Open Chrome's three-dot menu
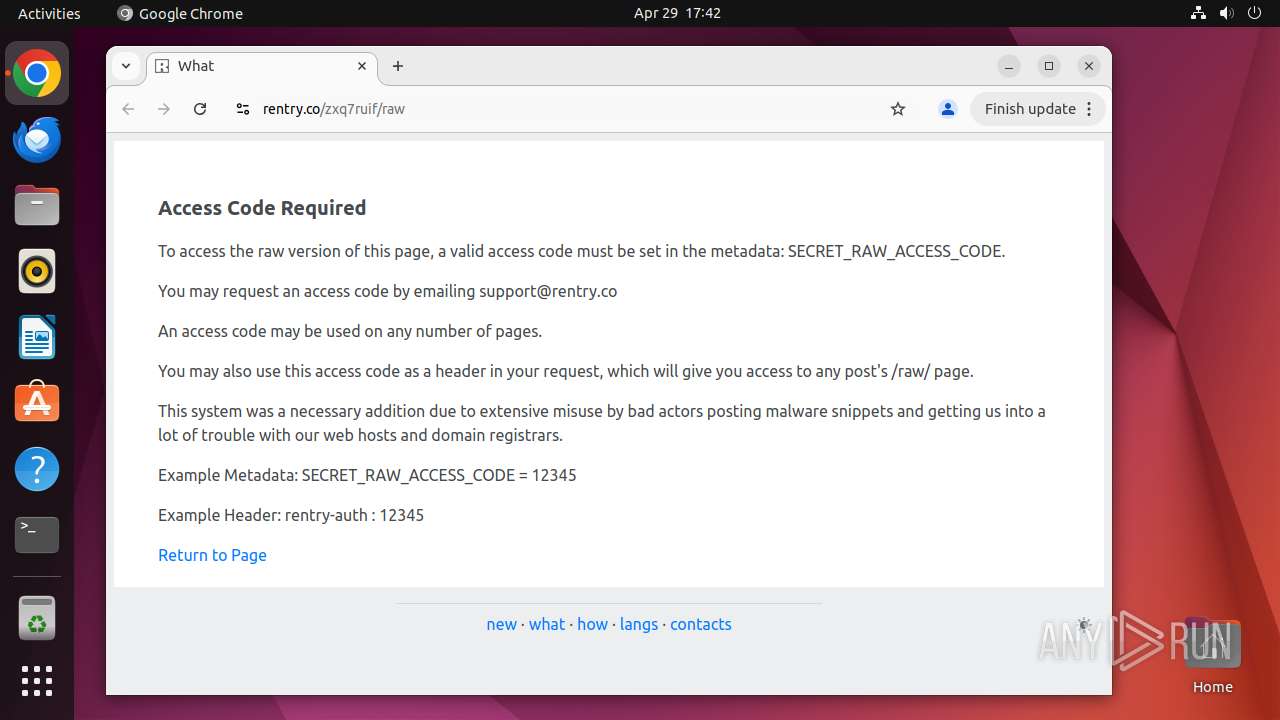 point(1090,109)
